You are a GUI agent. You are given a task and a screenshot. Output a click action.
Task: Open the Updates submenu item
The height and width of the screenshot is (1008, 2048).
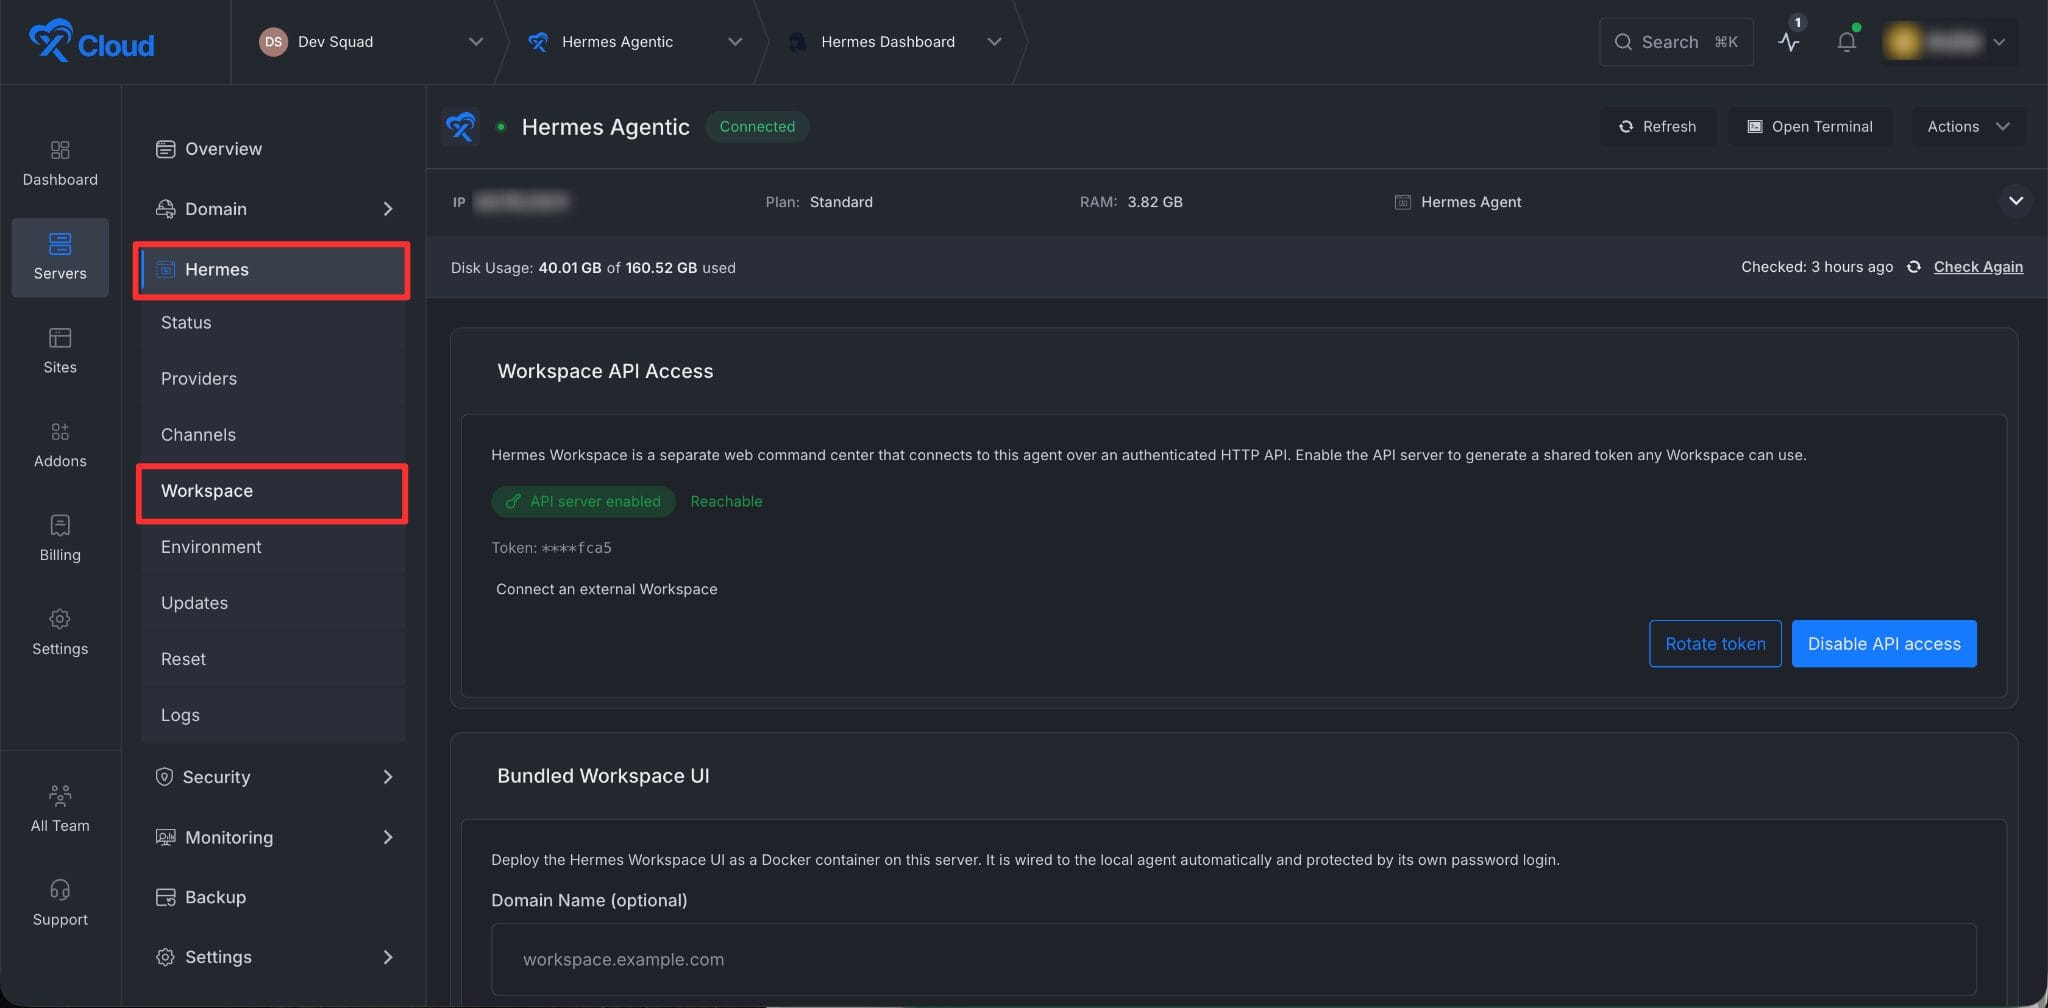273,603
